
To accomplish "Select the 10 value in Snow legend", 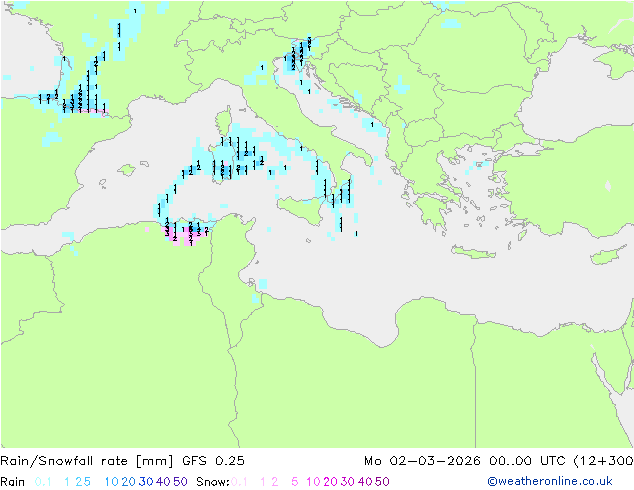I will tap(313, 482).
